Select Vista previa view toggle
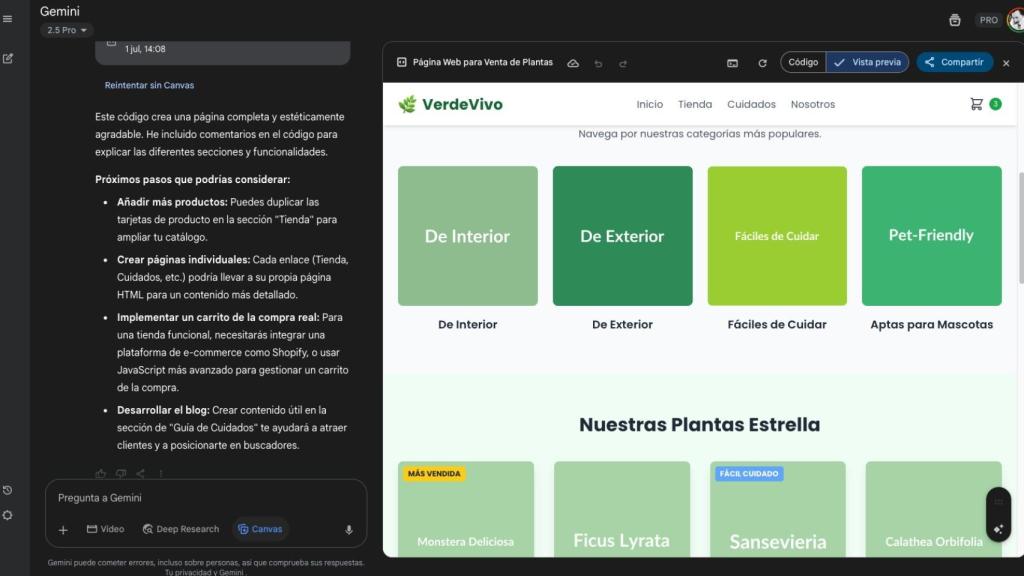Screen dimensions: 1024x576 coord(867,62)
